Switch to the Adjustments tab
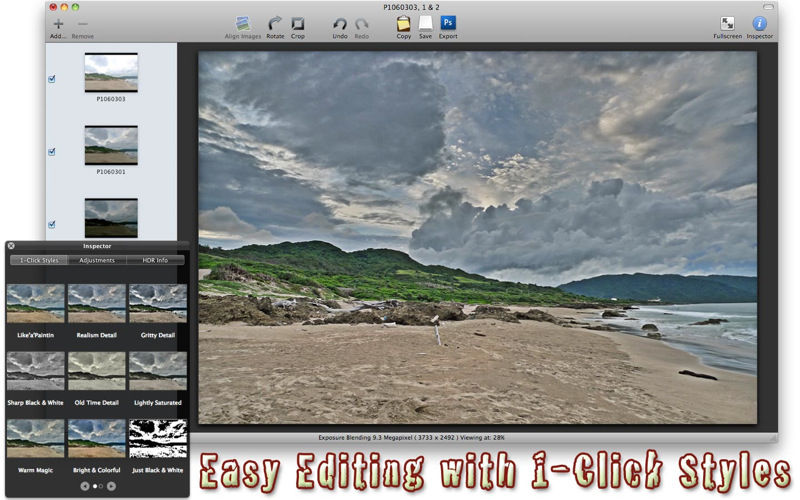Viewport: 800px width, 500px height. click(97, 260)
